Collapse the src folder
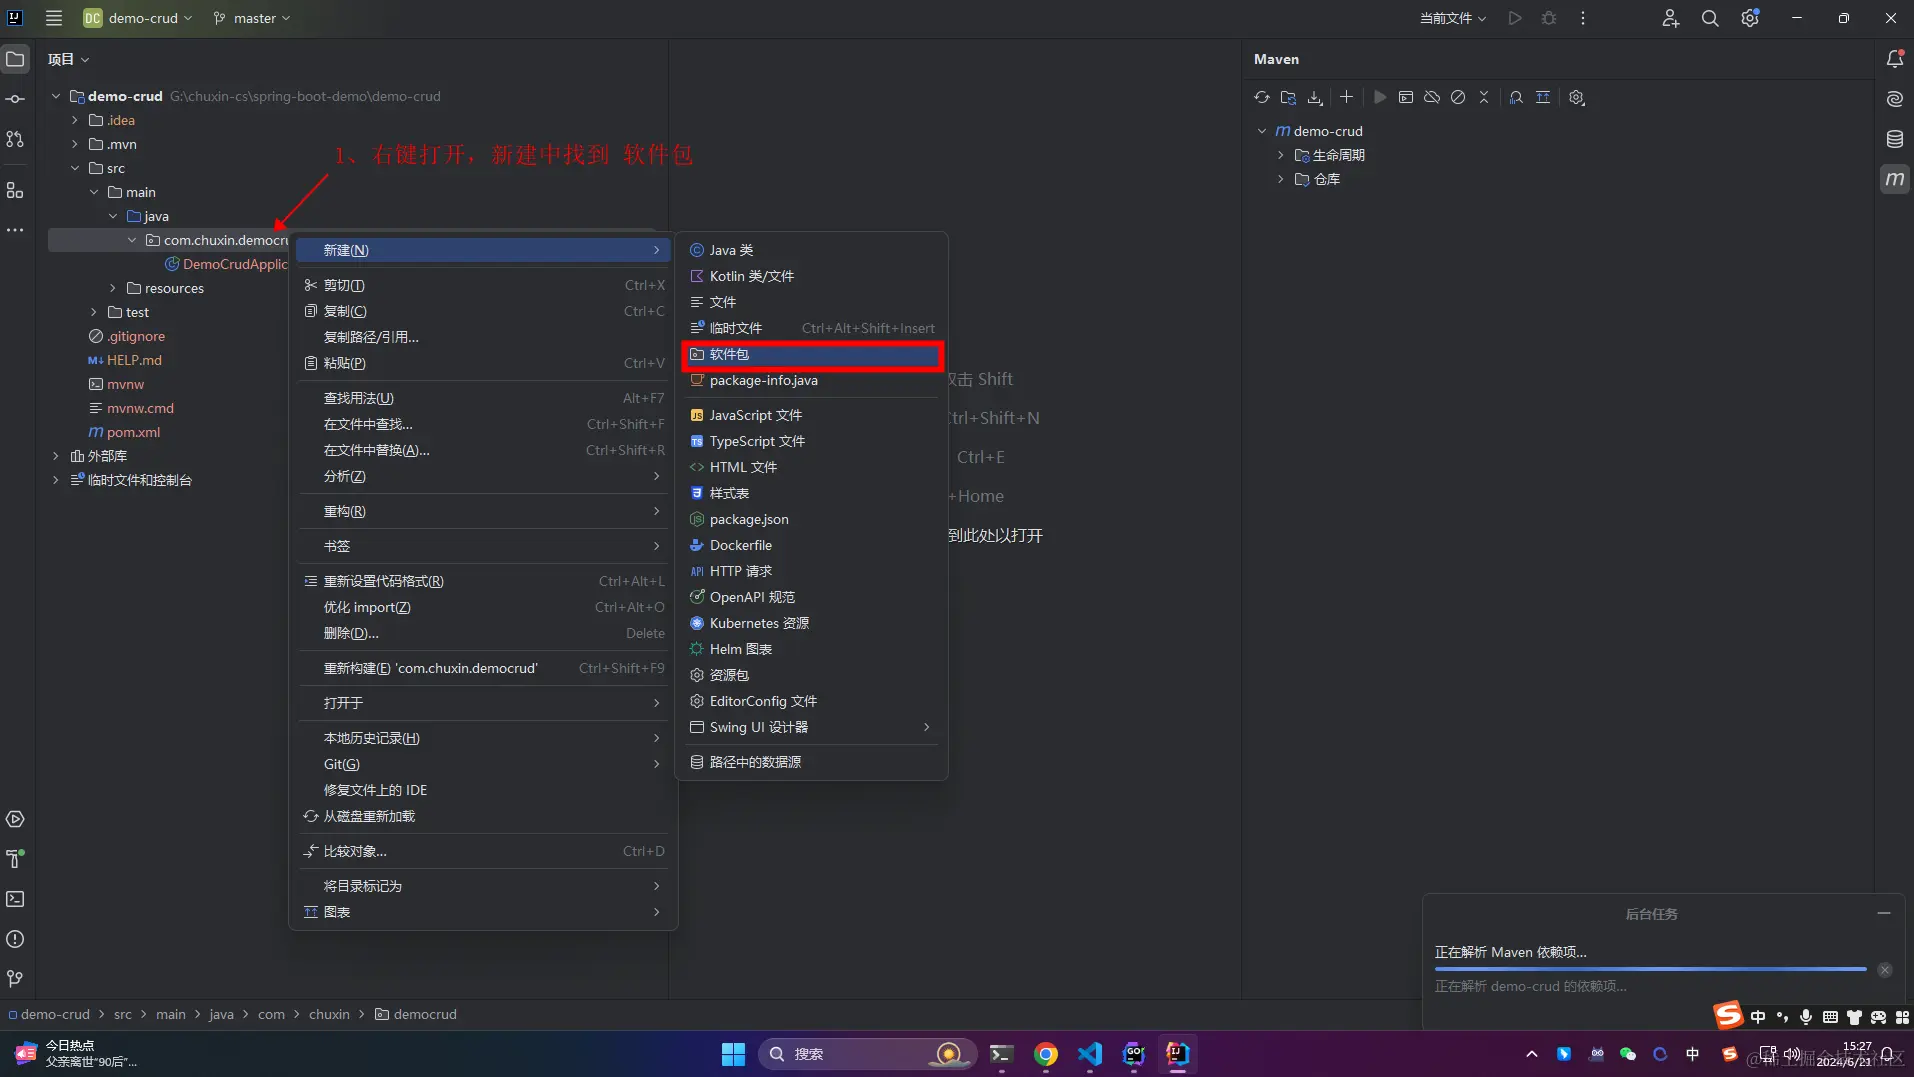 [x=75, y=168]
